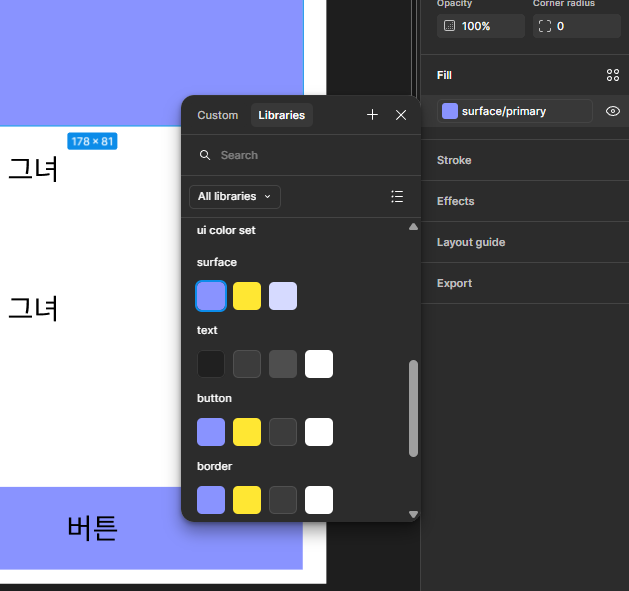The image size is (629, 591).
Task: Open the Layout guide section
Action: (471, 242)
